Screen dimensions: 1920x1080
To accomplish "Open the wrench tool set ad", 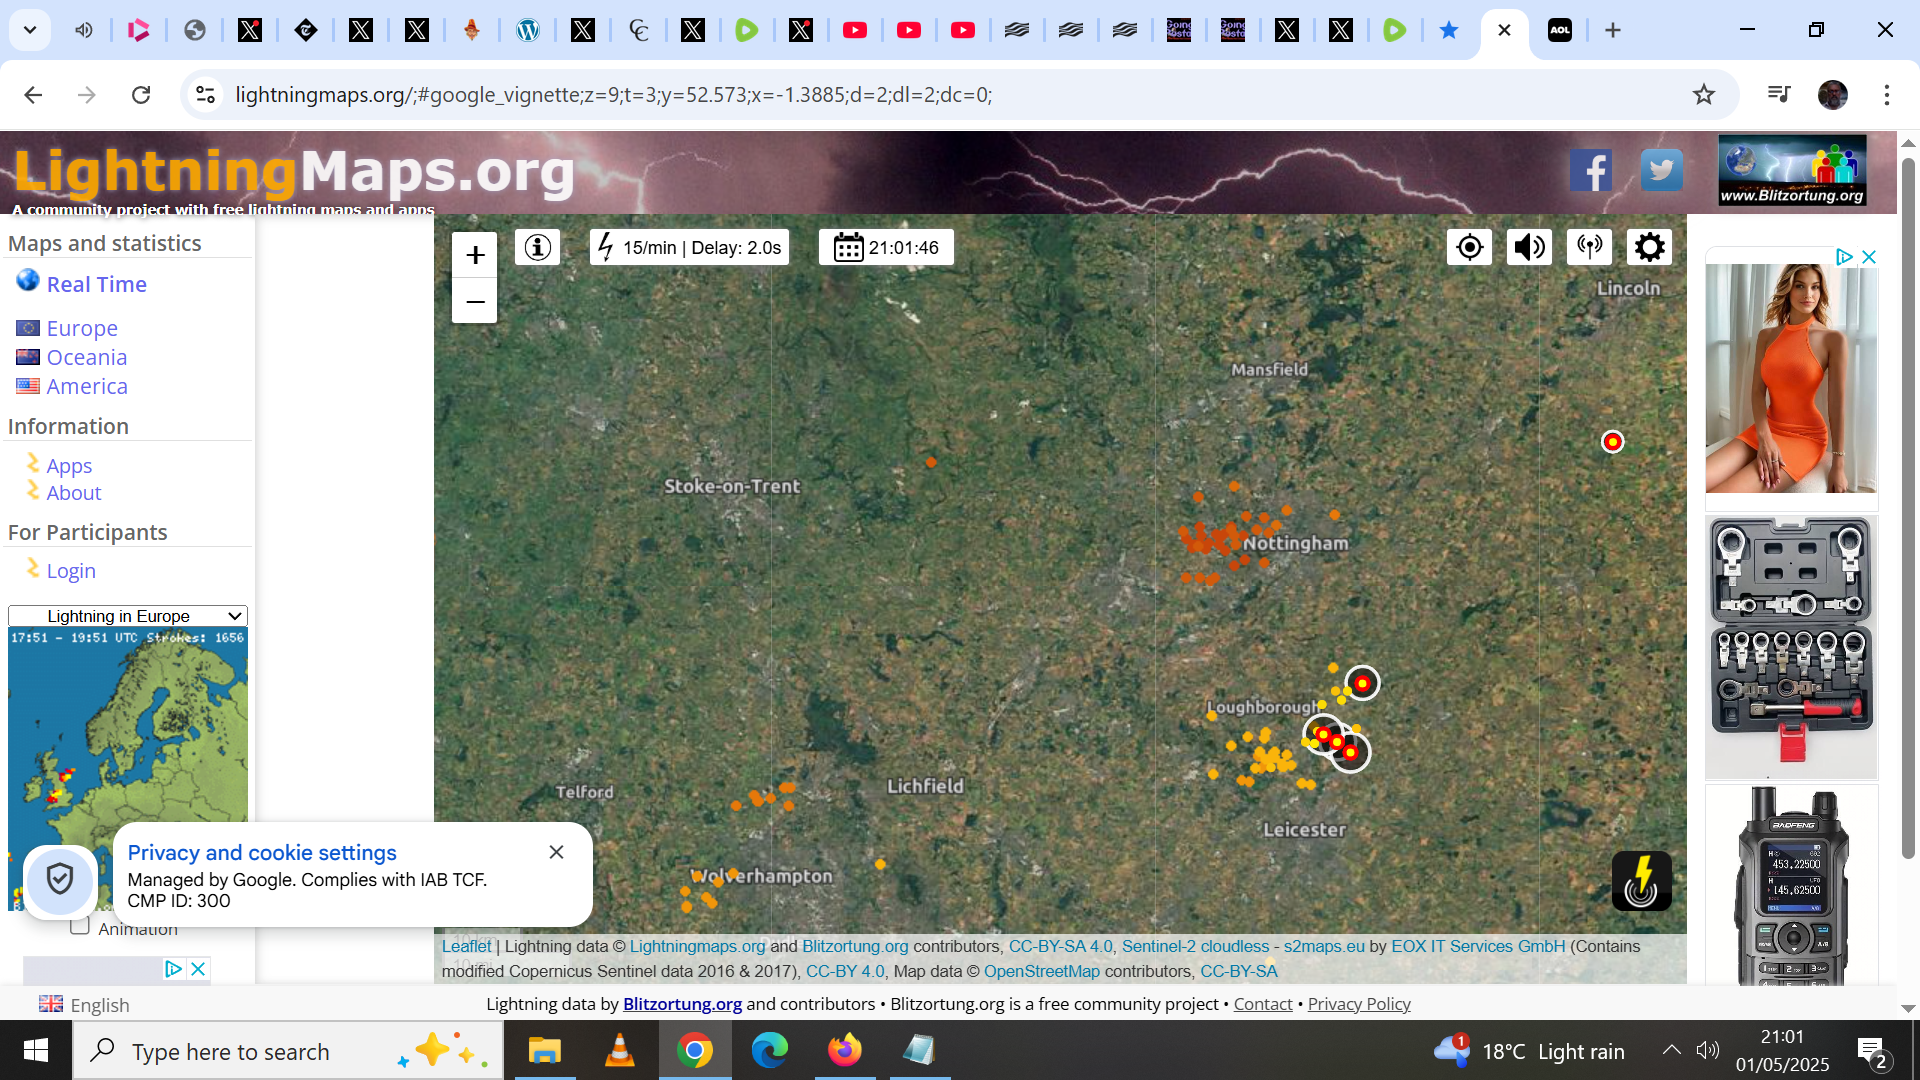I will pyautogui.click(x=1791, y=647).
